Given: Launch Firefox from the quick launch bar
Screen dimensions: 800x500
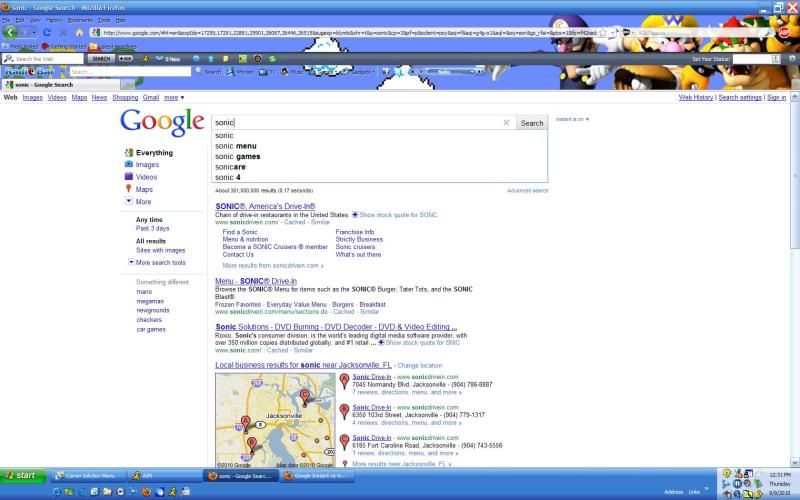Looking at the screenshot, I should (146, 492).
